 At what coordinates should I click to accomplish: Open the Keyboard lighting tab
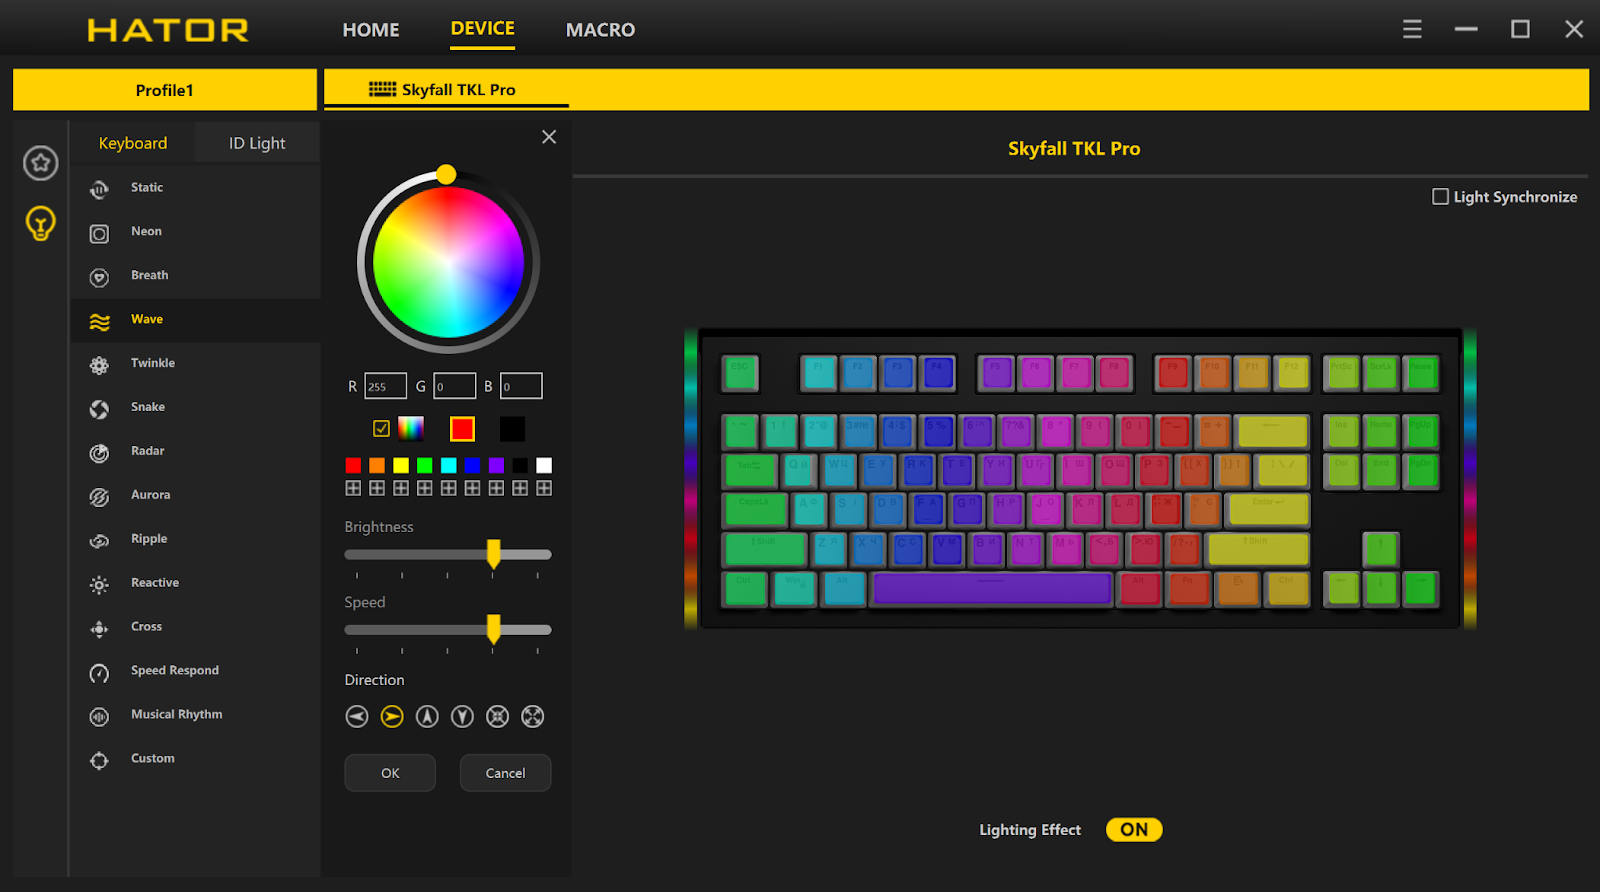pyautogui.click(x=133, y=143)
